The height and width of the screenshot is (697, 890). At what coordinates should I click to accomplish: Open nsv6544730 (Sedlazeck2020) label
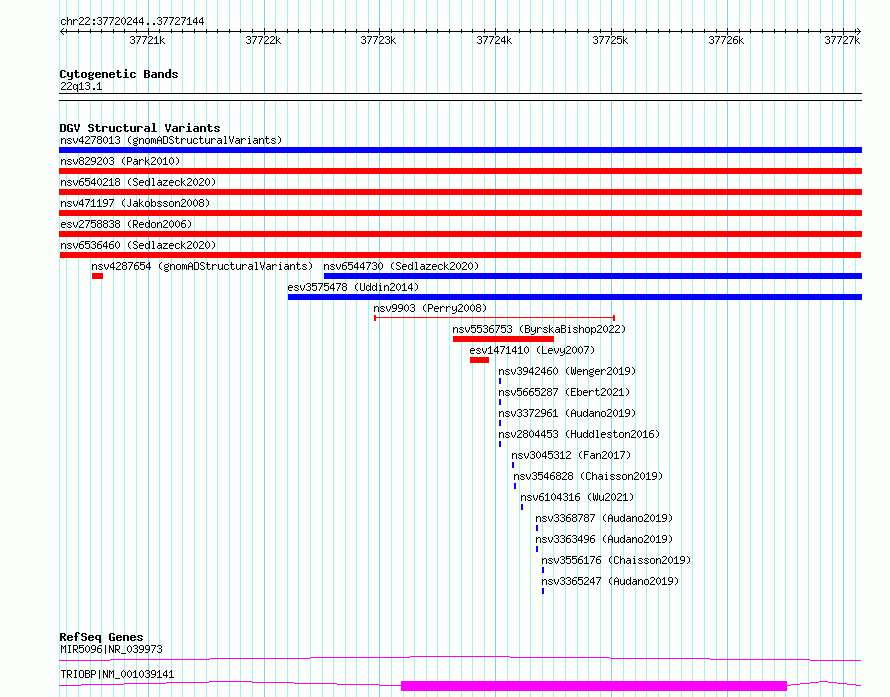tap(401, 266)
